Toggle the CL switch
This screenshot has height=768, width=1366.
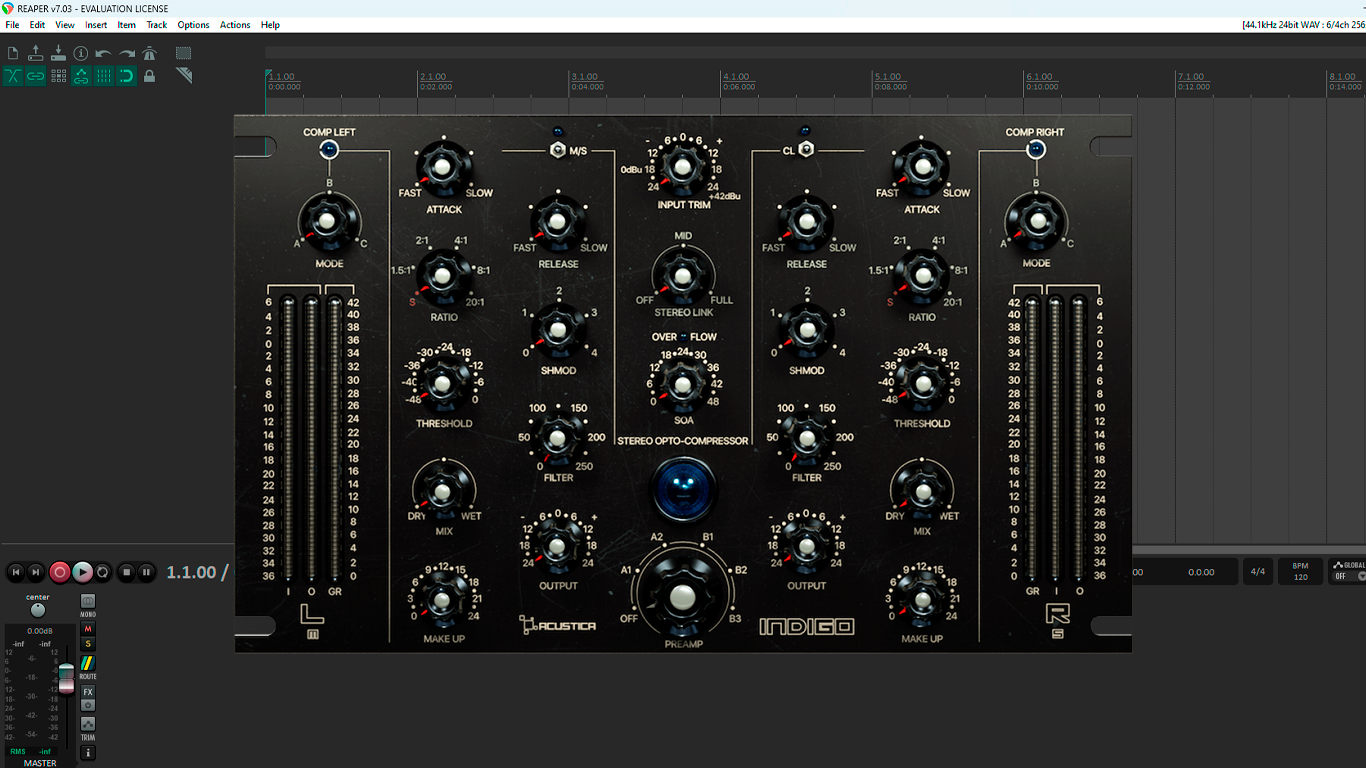coord(807,150)
